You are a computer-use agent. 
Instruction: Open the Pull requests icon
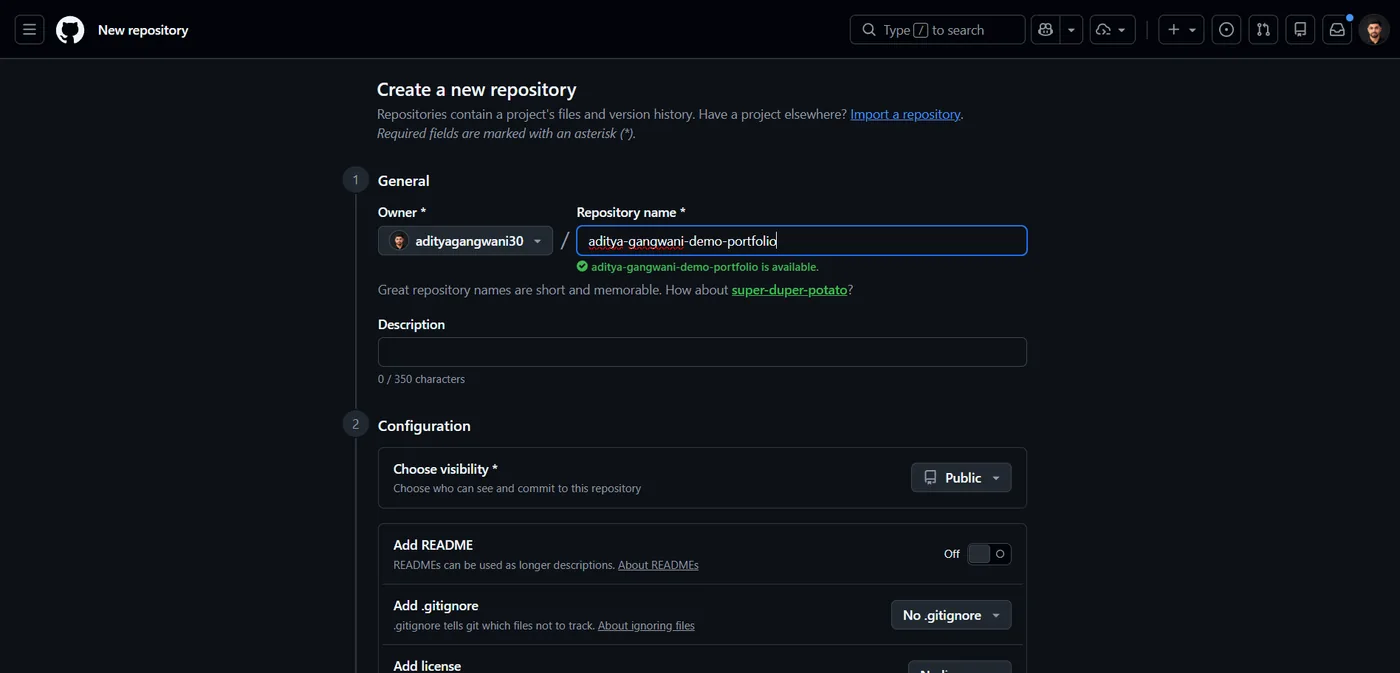tap(1263, 30)
